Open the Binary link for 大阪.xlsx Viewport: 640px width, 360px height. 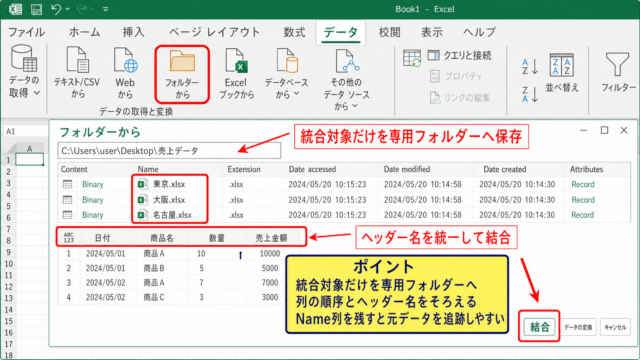93,200
